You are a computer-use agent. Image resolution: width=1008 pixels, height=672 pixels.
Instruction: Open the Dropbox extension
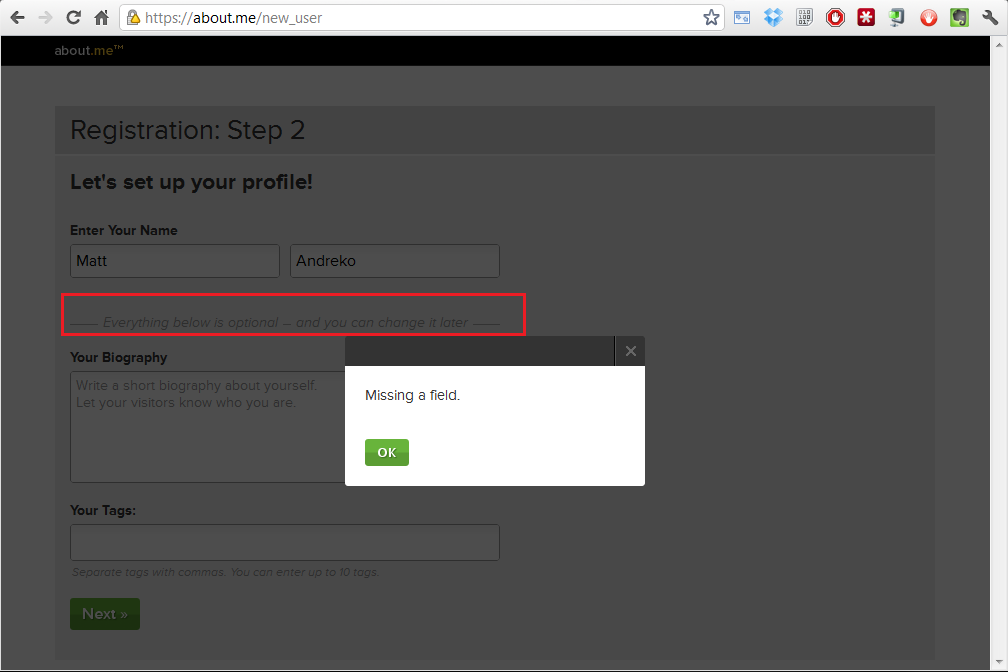773,17
